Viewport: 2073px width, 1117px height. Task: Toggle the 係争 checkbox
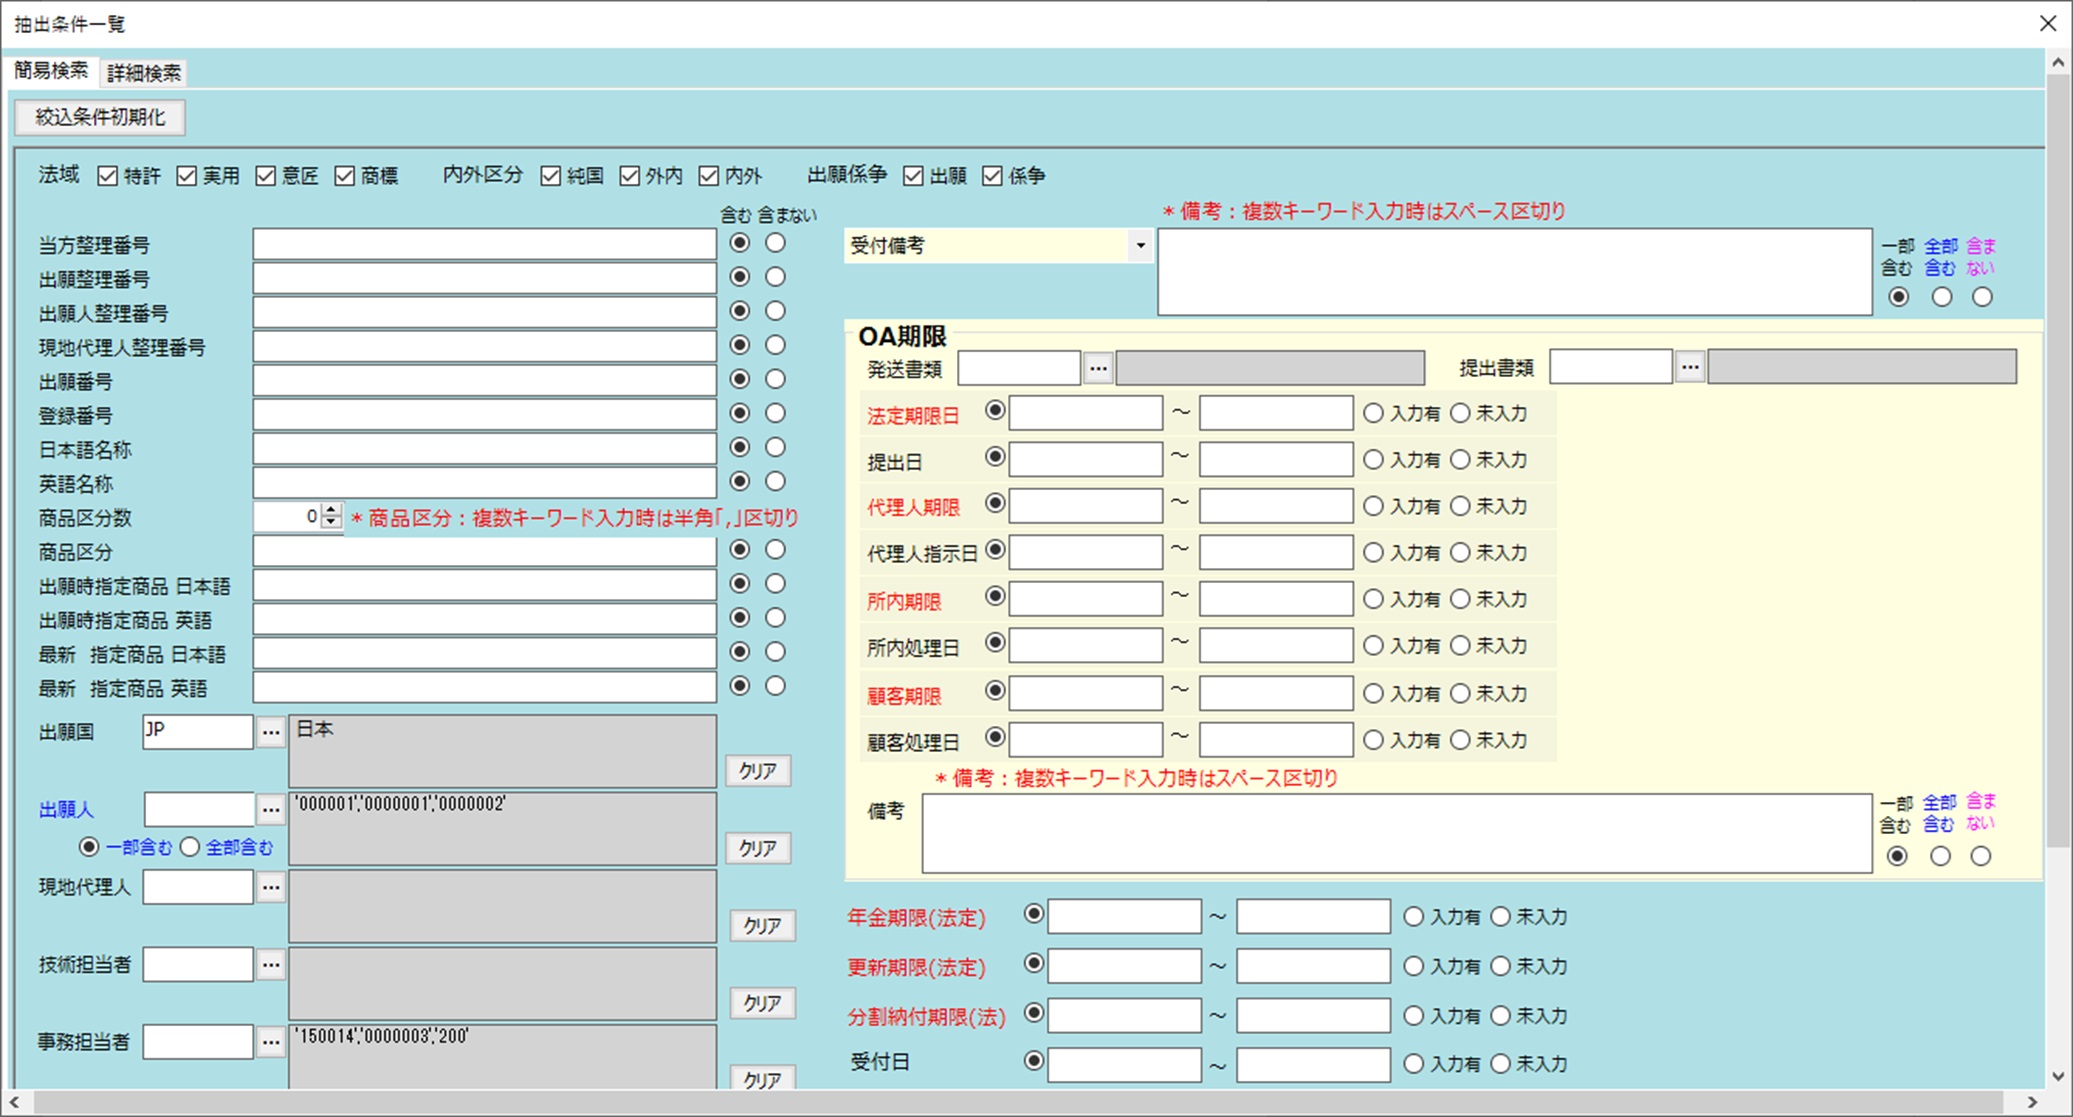[x=993, y=176]
